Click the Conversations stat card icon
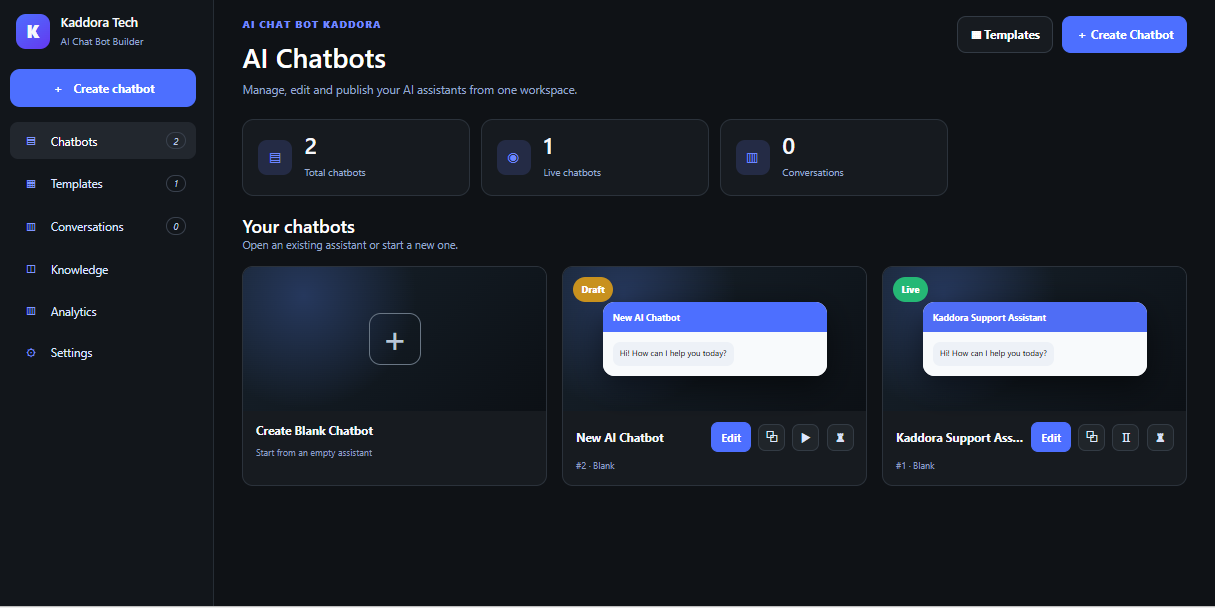Image resolution: width=1215 pixels, height=608 pixels. click(x=753, y=158)
